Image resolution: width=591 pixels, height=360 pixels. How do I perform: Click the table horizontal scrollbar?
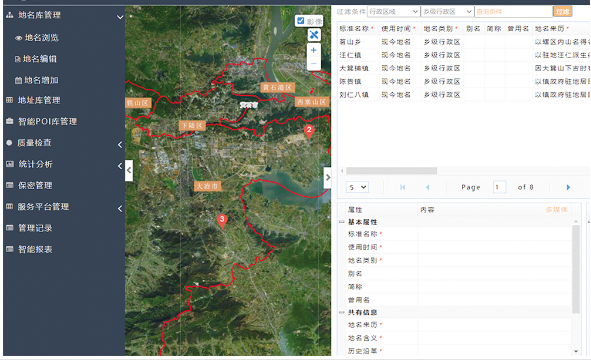coord(392,171)
